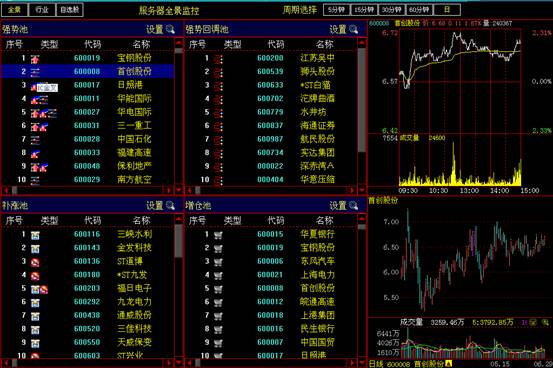Click the type icon next to 江苏吴中
The width and height of the screenshot is (553, 368).
click(218, 59)
